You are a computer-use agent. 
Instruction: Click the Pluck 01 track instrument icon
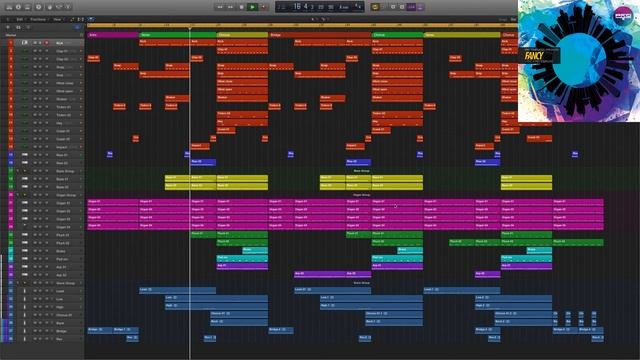[x=24, y=235]
